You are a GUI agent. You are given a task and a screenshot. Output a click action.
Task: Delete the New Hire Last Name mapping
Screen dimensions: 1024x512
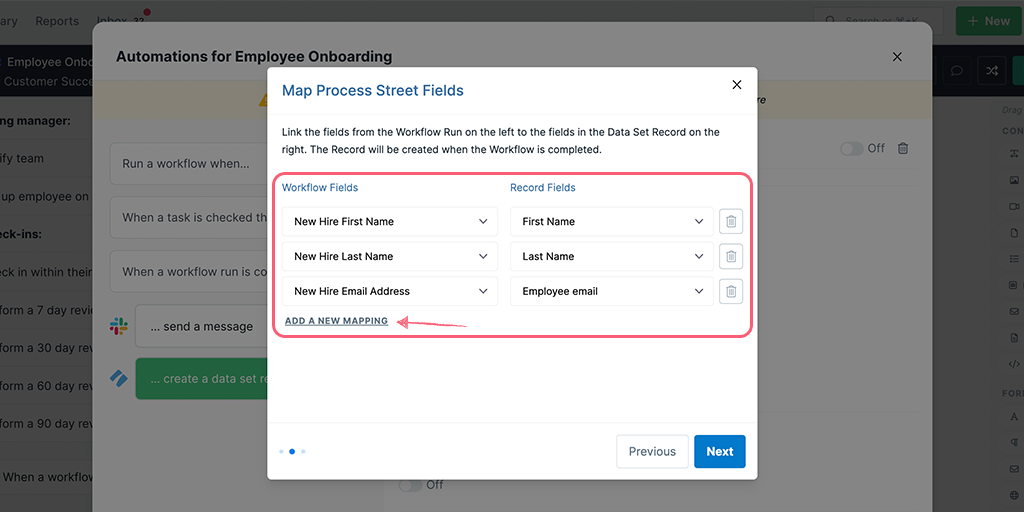[731, 256]
